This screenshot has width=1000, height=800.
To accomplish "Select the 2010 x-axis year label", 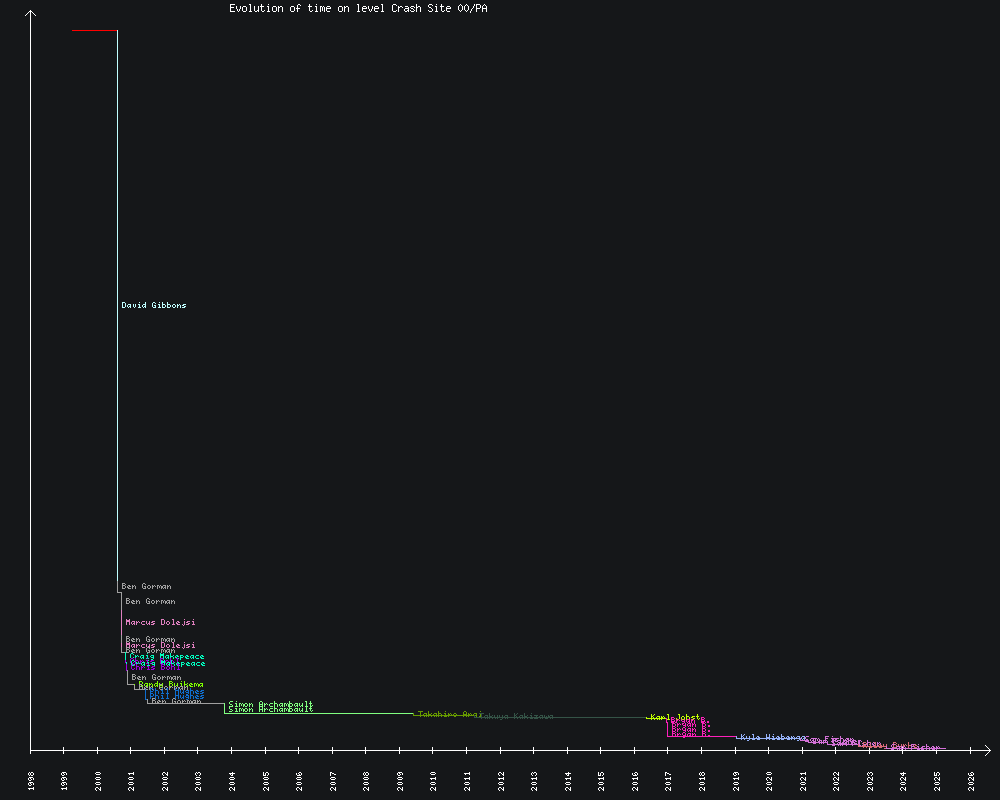I will point(433,780).
